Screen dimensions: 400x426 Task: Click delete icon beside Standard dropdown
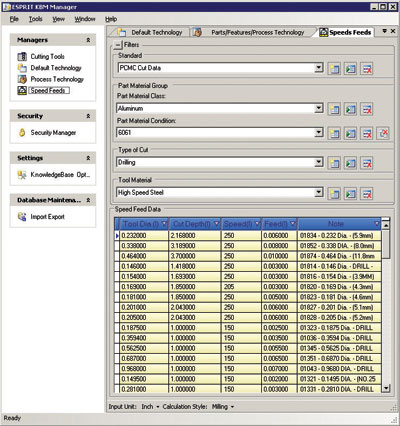[x=367, y=69]
